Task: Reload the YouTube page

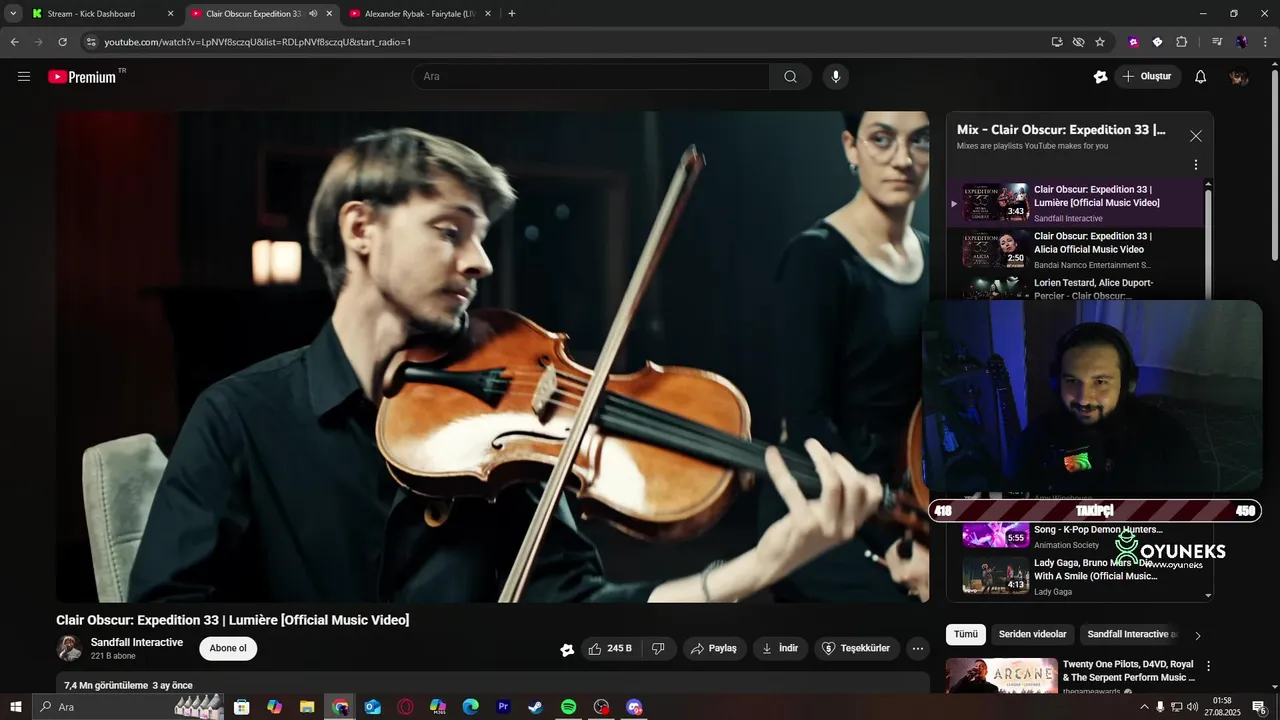Action: [62, 42]
